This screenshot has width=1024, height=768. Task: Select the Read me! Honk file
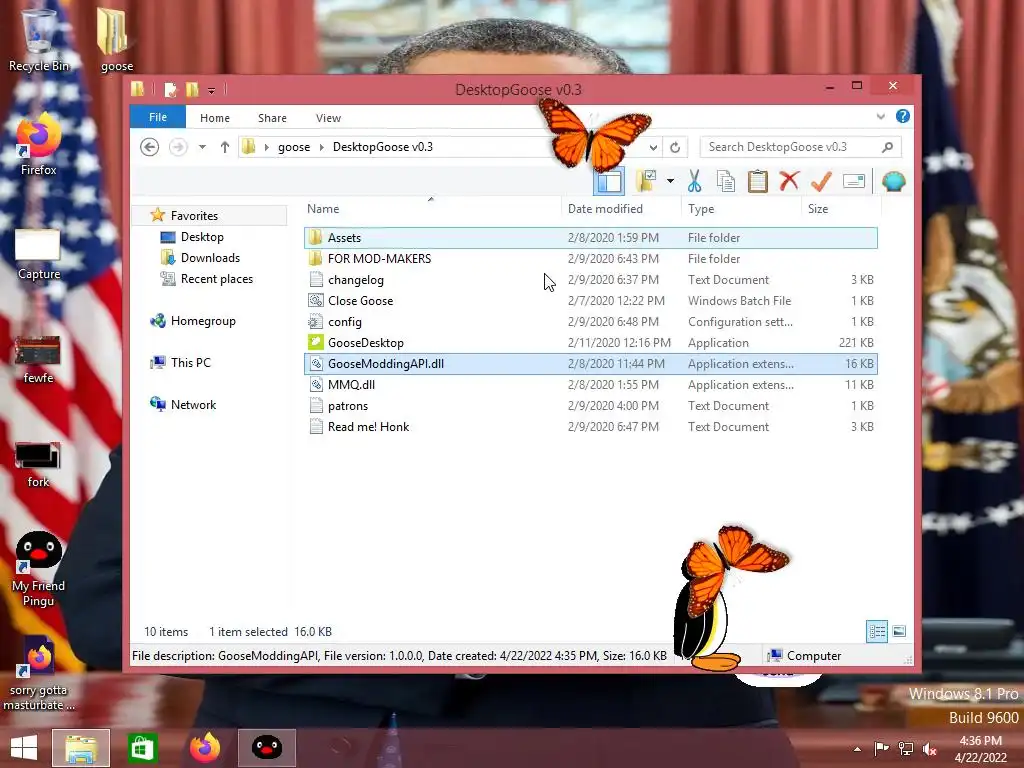pyautogui.click(x=590, y=426)
